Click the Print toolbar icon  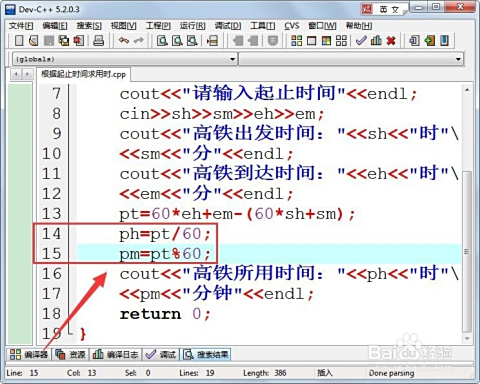(x=98, y=41)
